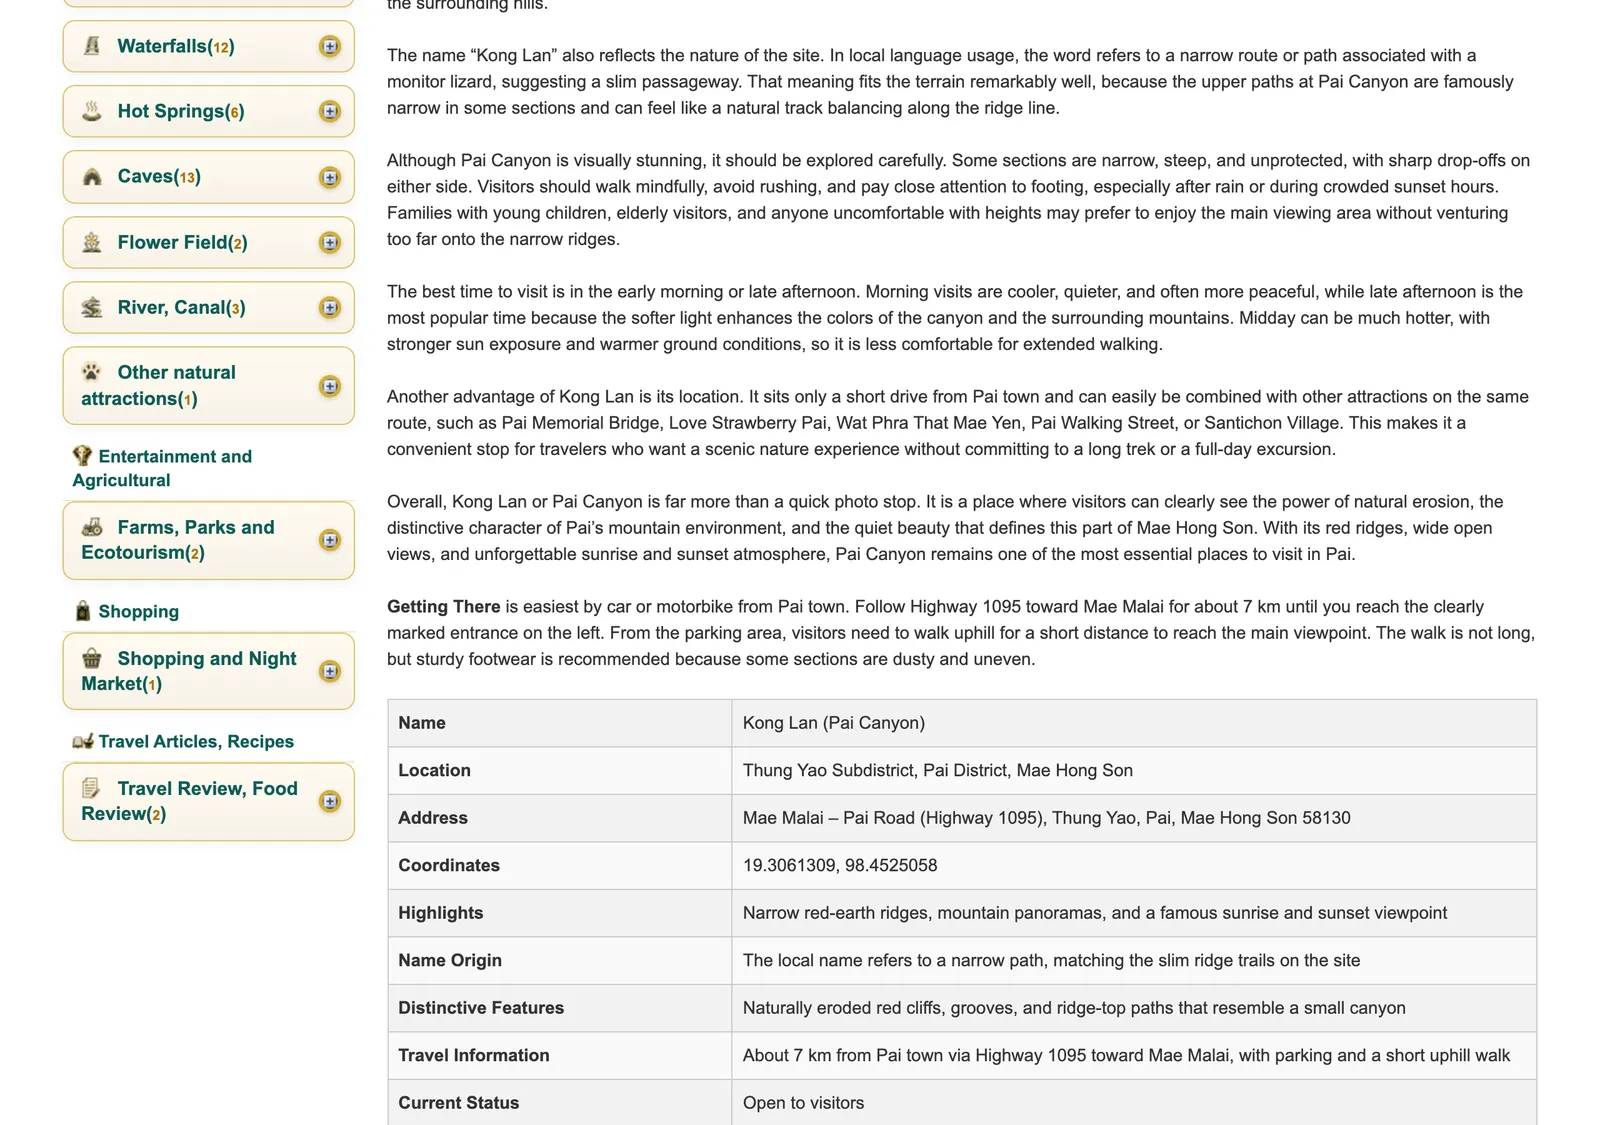1600x1125 pixels.
Task: Expand Shopping and Night Market plus button
Action: click(330, 671)
